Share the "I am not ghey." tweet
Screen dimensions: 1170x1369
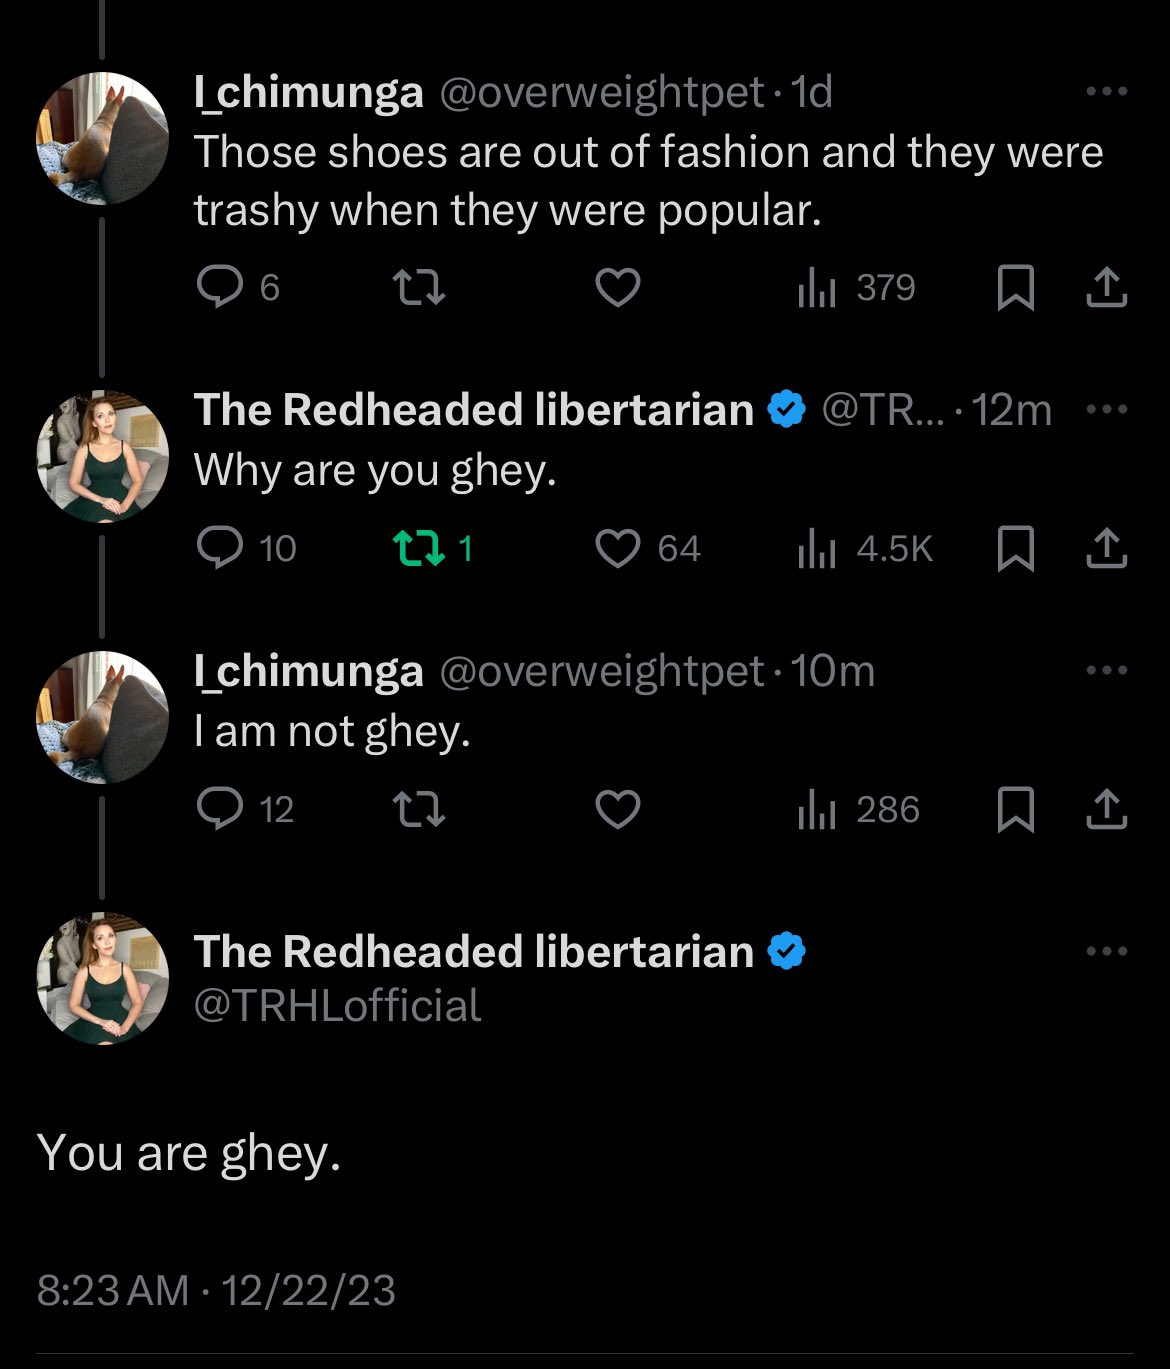1107,809
